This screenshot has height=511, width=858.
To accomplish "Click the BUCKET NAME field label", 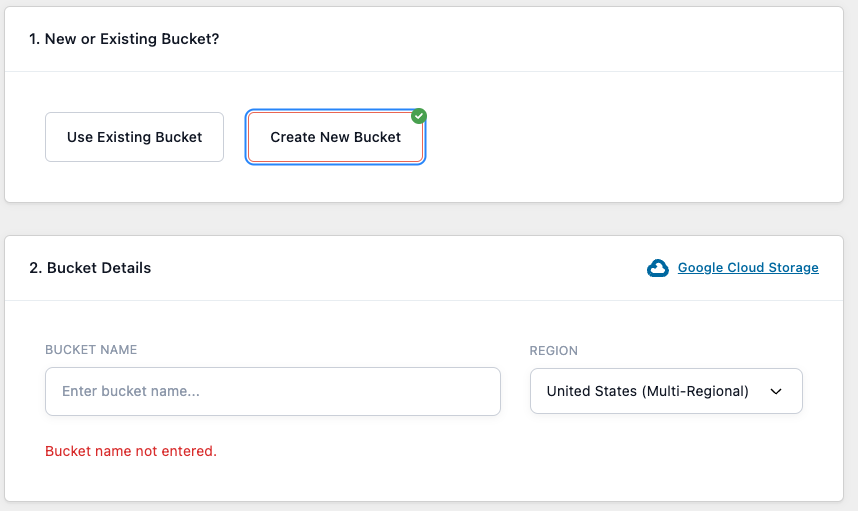I will pyautogui.click(x=91, y=350).
